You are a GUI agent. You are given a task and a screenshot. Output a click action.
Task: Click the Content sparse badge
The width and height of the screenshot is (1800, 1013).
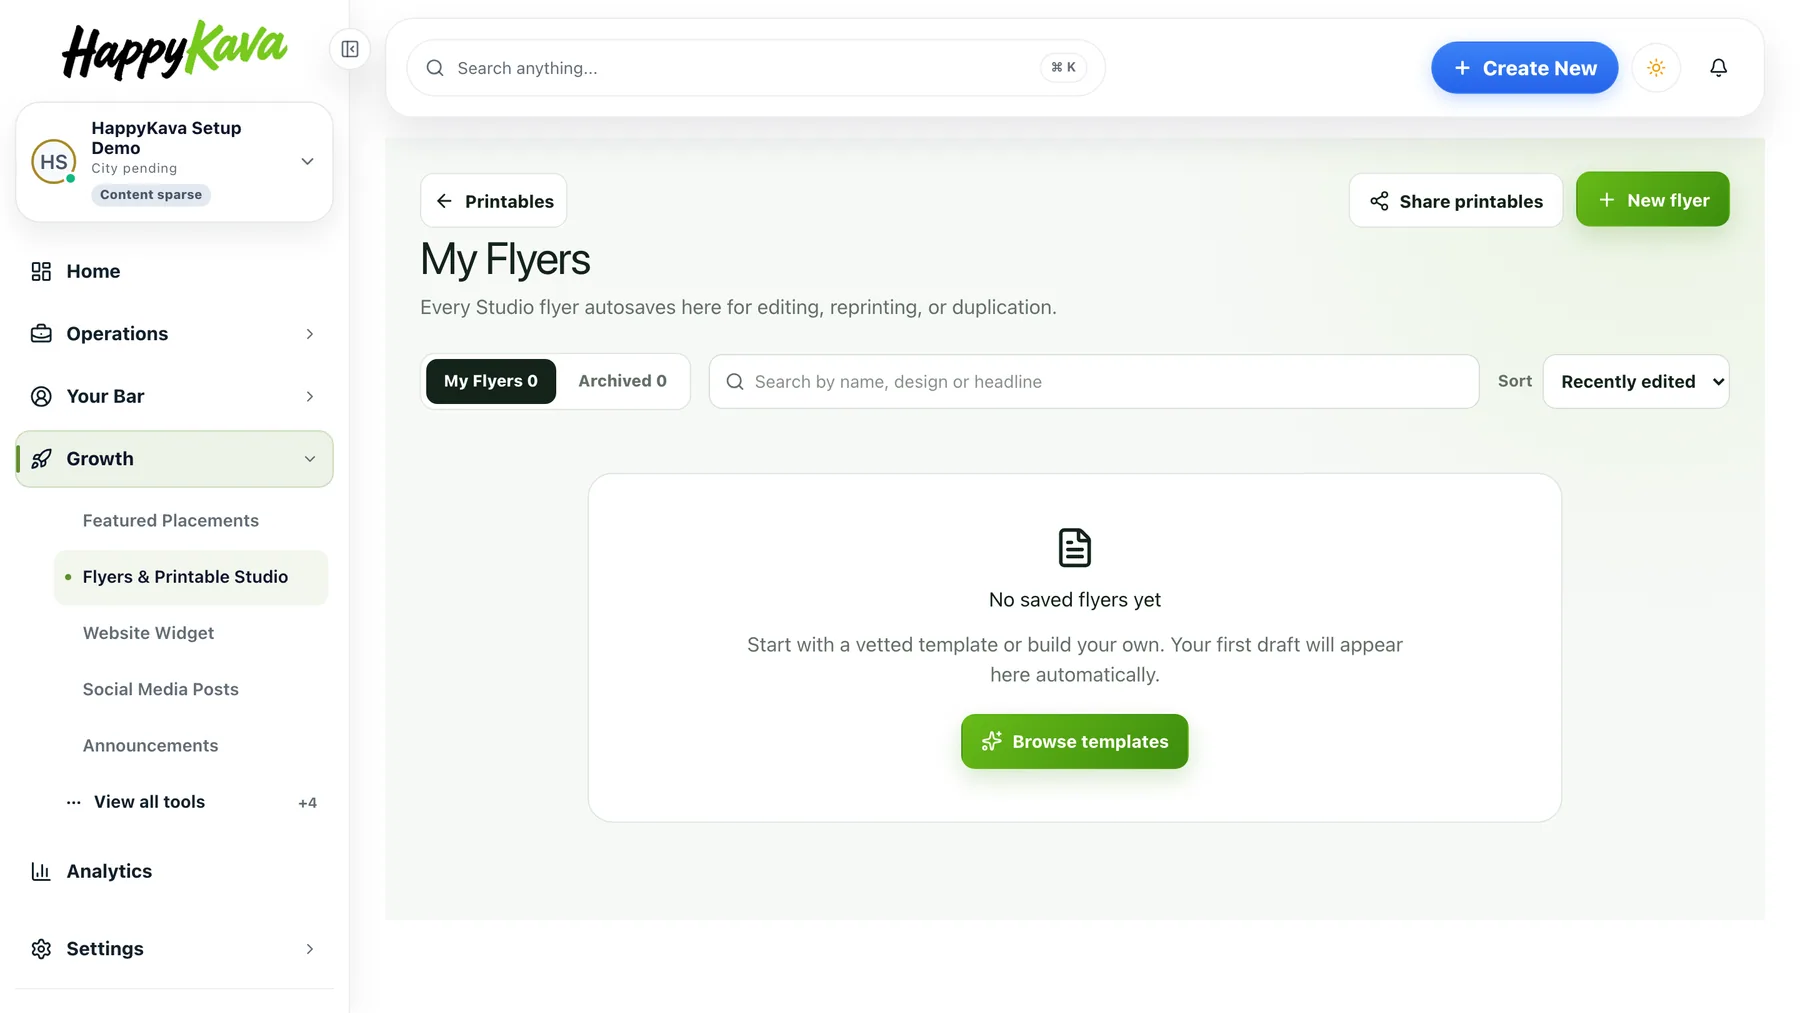151,195
